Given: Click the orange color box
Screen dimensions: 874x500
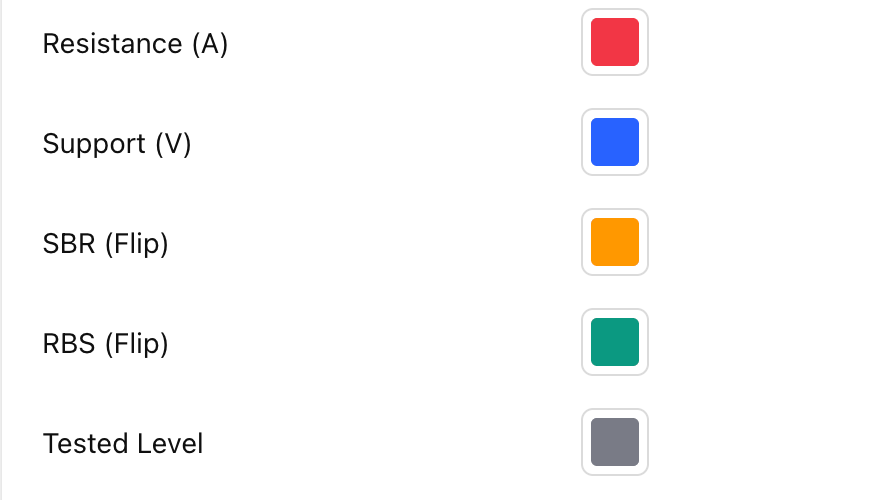Looking at the screenshot, I should (615, 242).
